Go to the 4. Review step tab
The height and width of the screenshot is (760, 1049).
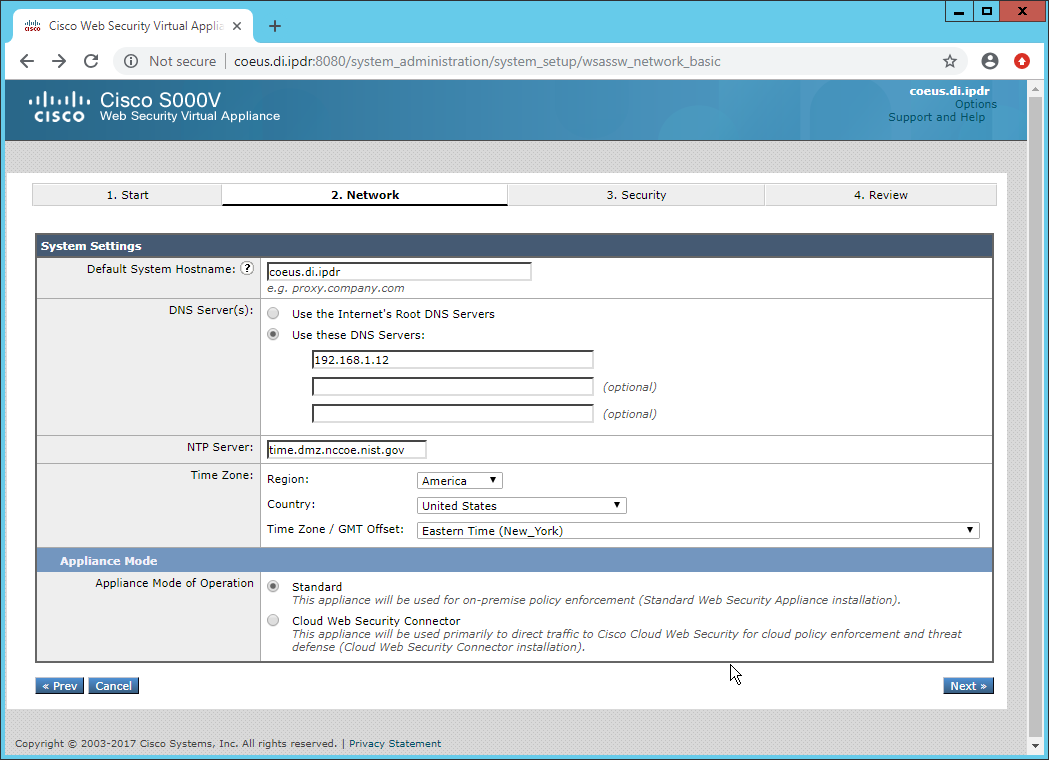point(880,195)
